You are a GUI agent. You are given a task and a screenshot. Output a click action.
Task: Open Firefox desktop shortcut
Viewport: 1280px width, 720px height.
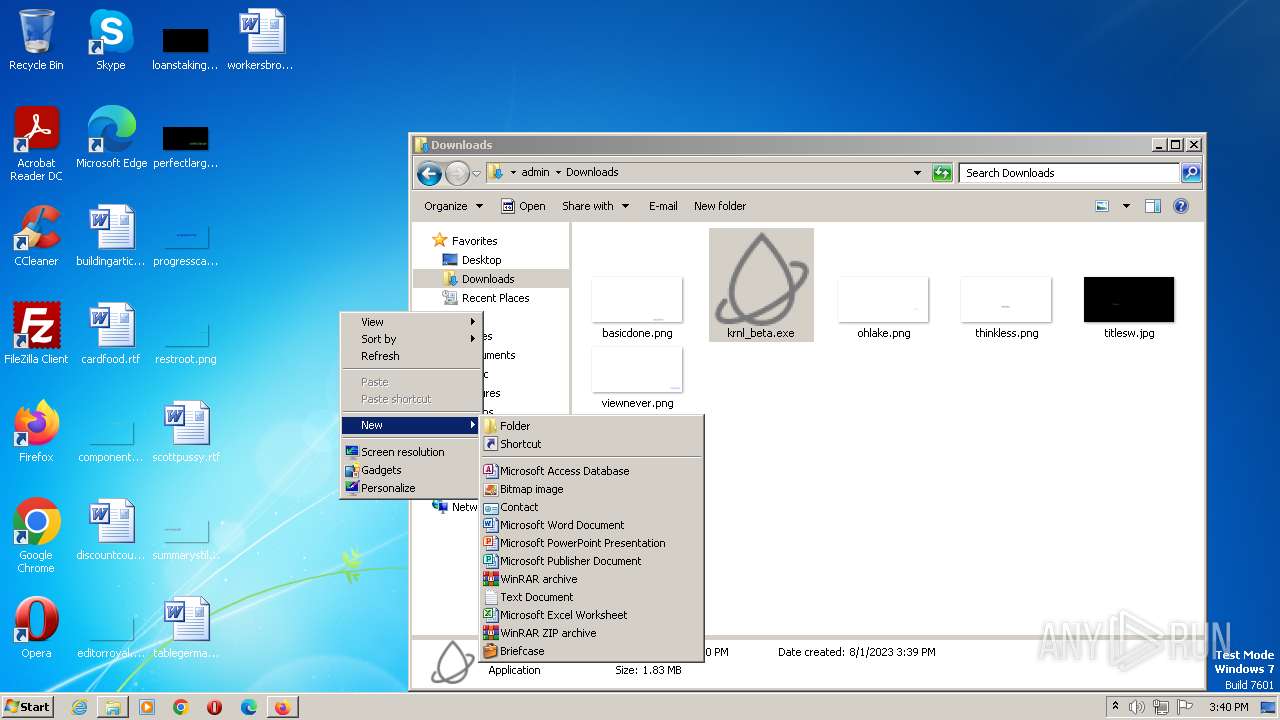[36, 431]
